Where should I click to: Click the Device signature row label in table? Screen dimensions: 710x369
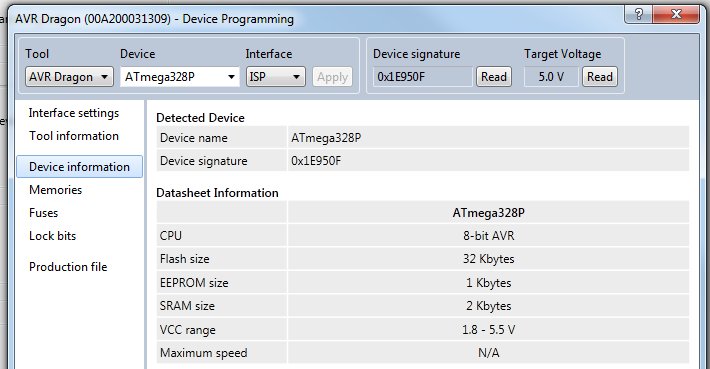coord(203,161)
